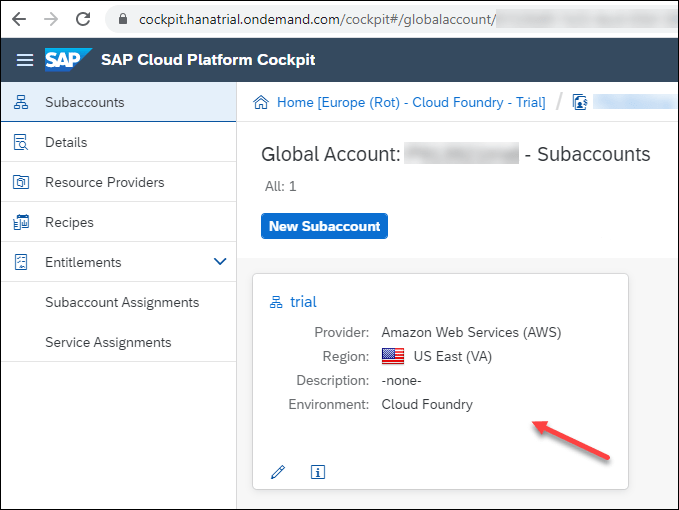Click the Entitlements checklist icon
Screen dimensions: 679x510
point(21,262)
